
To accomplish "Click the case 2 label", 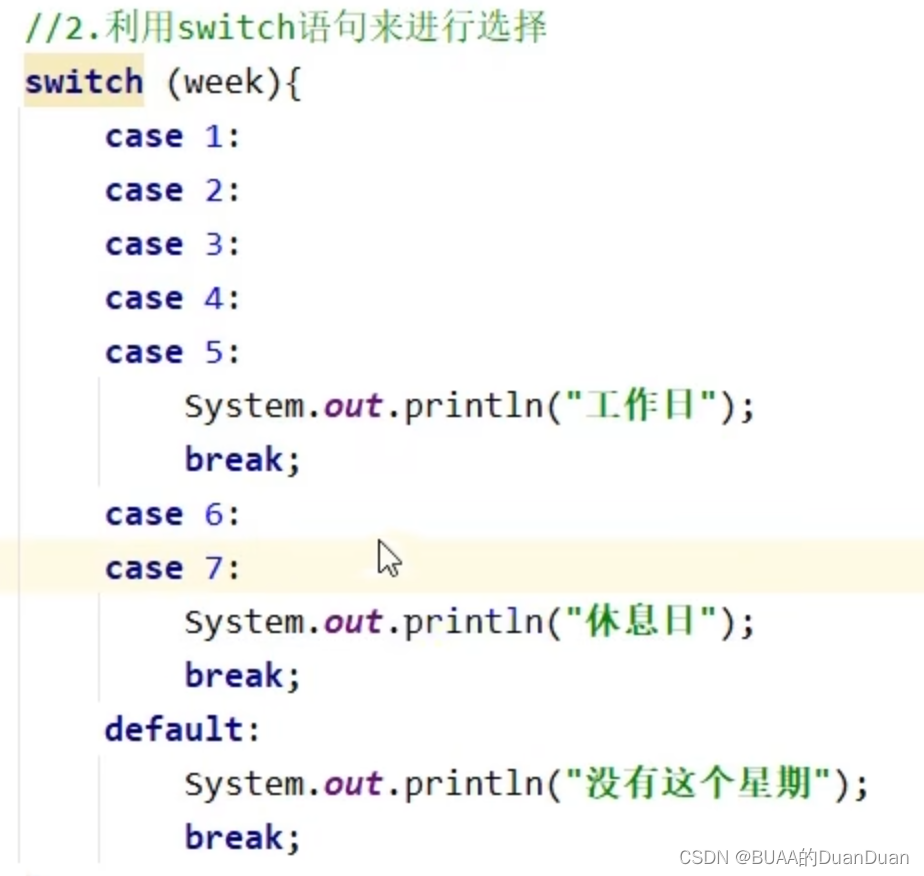I will (x=170, y=190).
